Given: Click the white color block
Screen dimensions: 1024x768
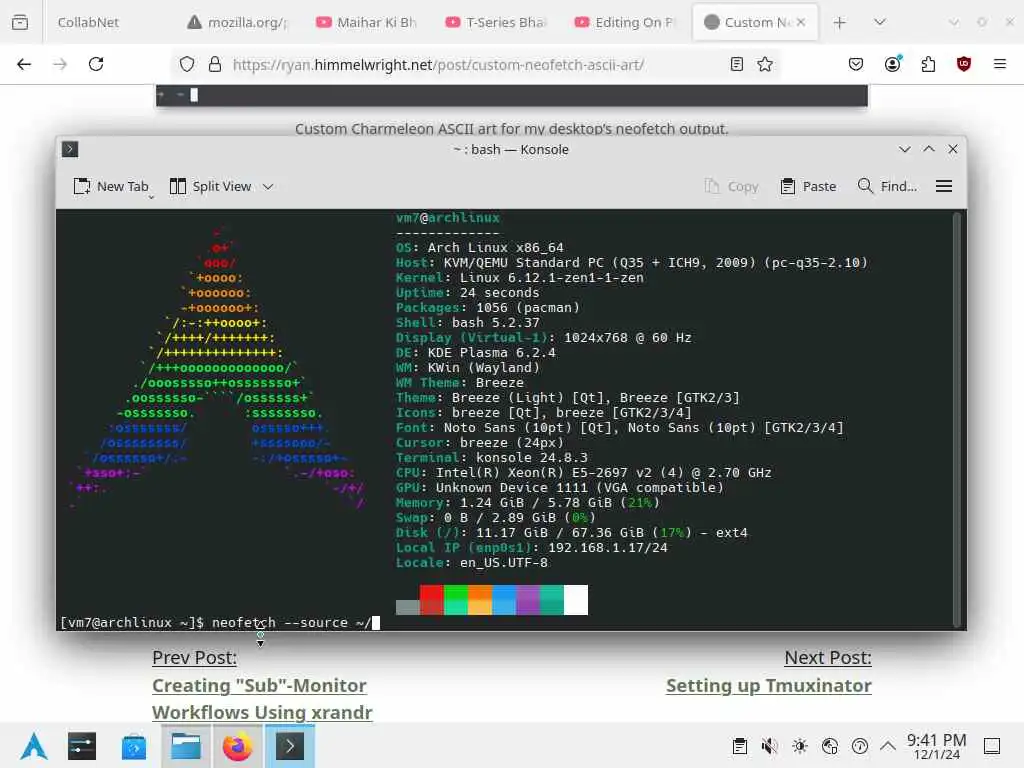Looking at the screenshot, I should 576,600.
